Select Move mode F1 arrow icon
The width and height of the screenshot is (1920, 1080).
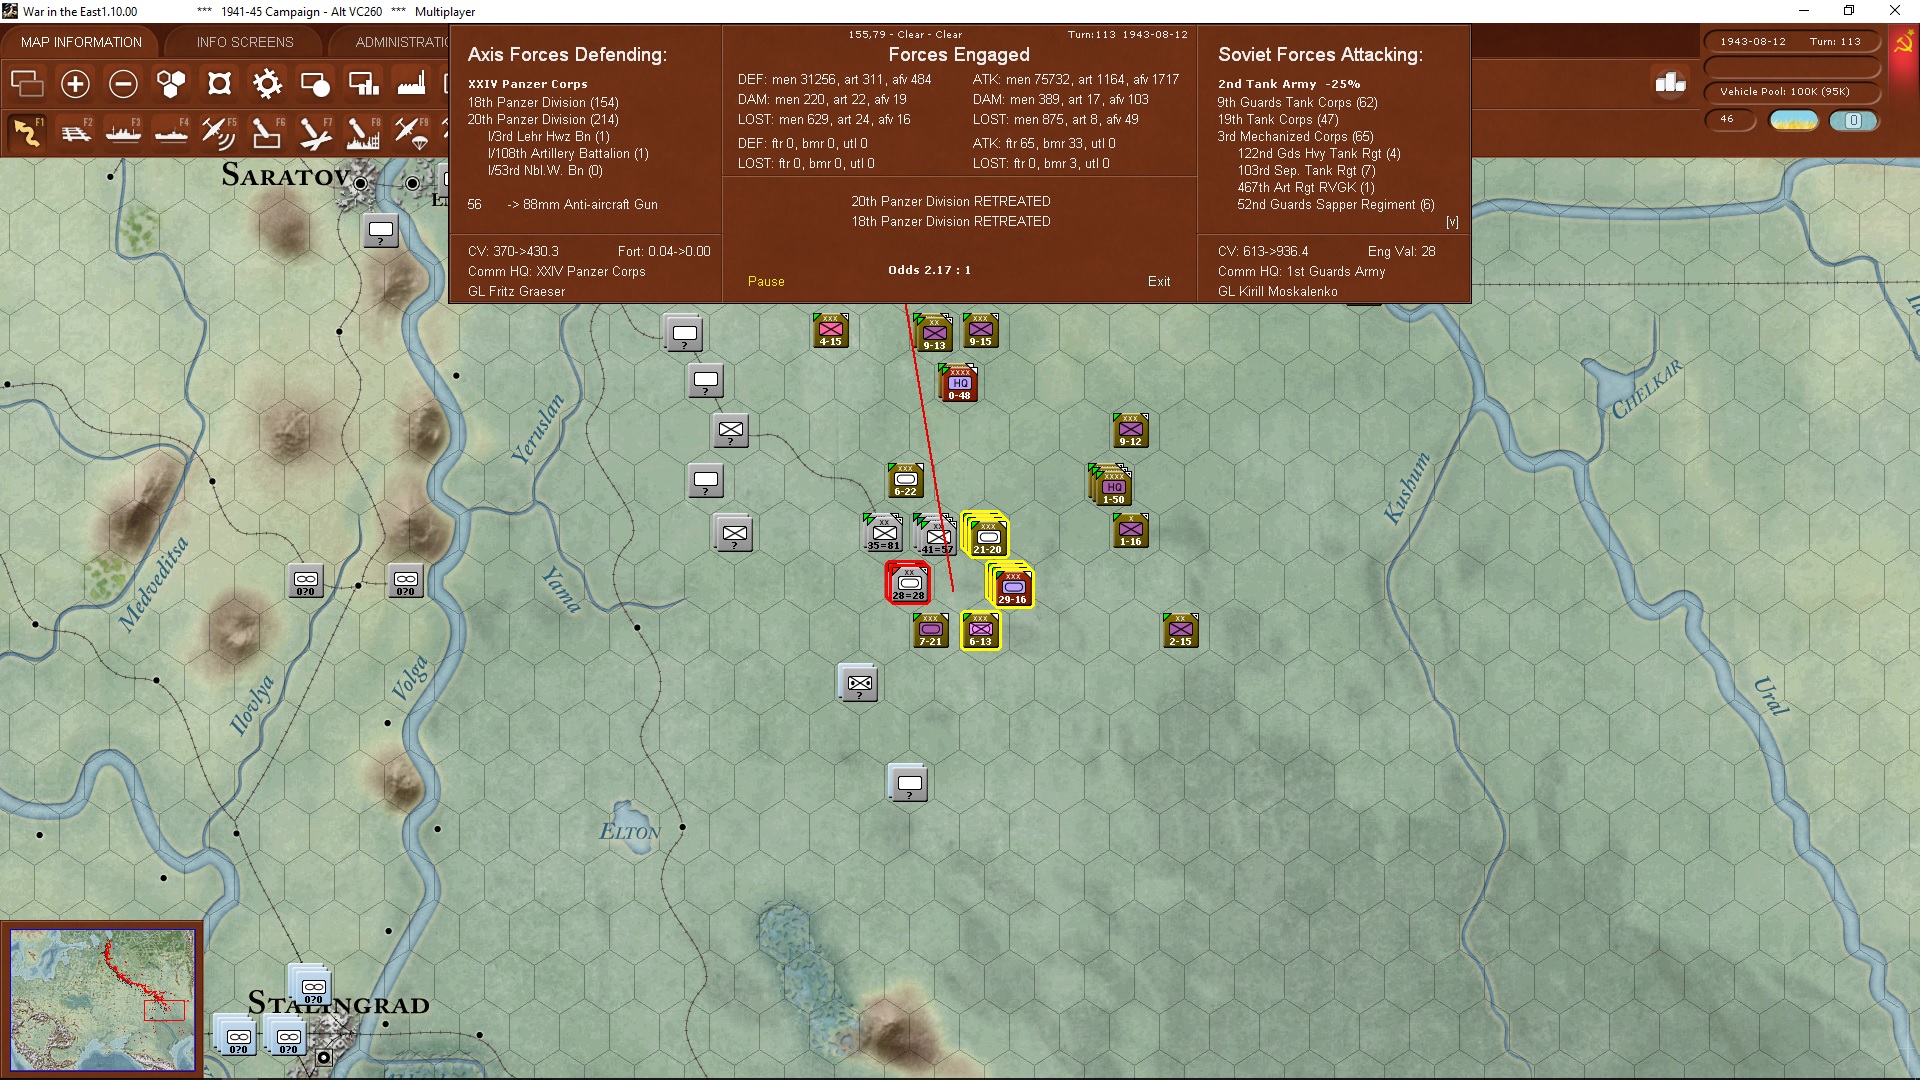point(27,132)
